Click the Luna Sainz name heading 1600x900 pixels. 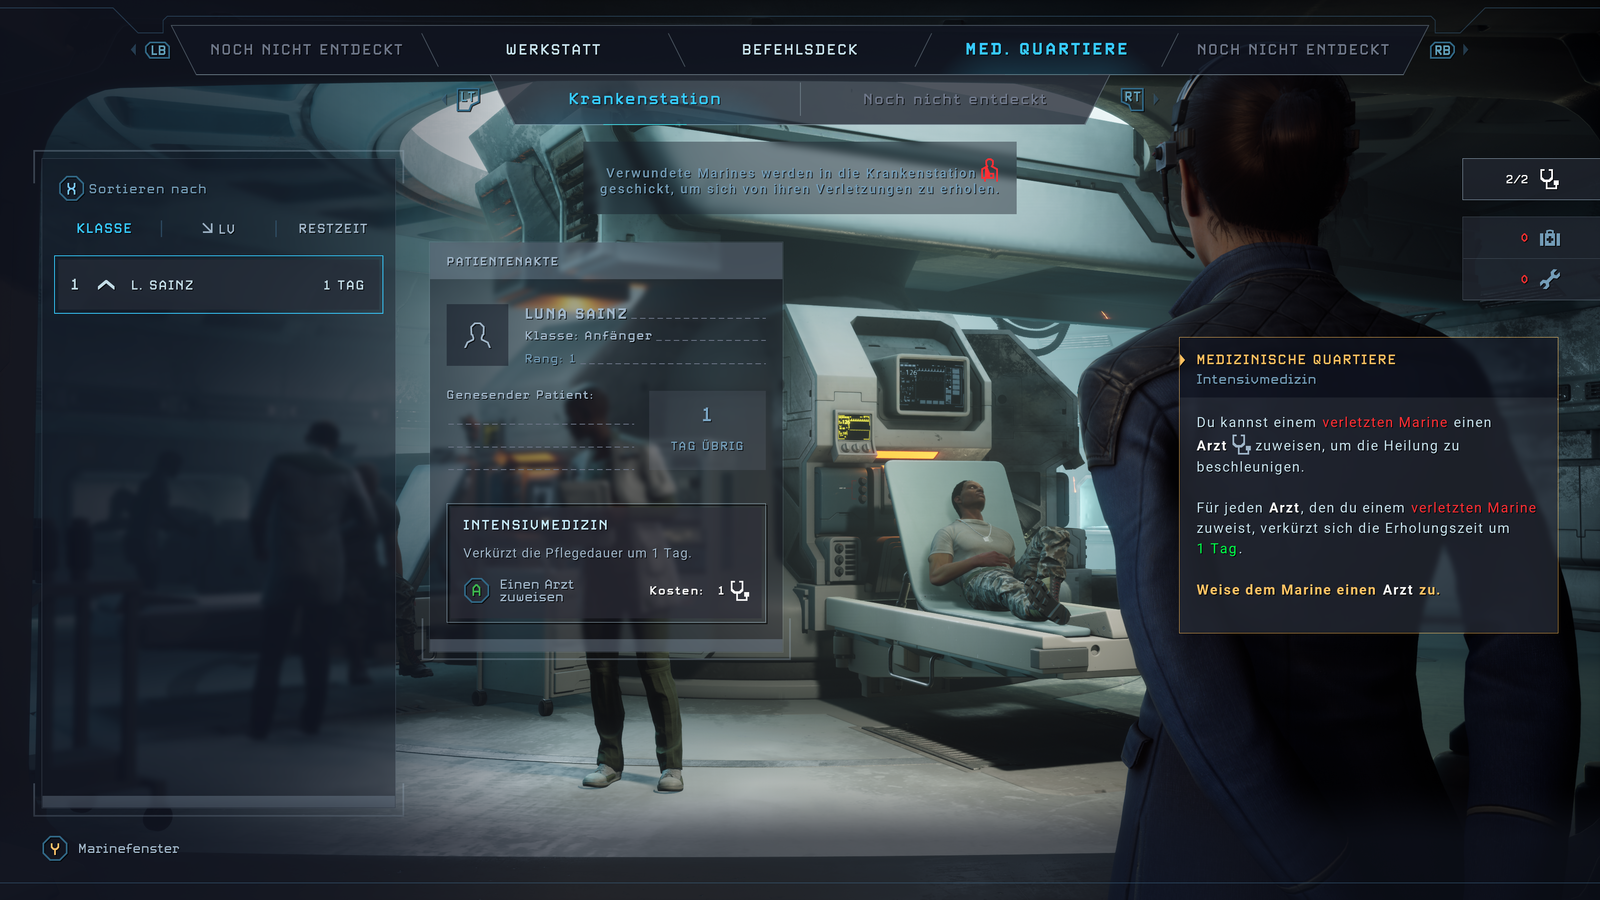(576, 314)
